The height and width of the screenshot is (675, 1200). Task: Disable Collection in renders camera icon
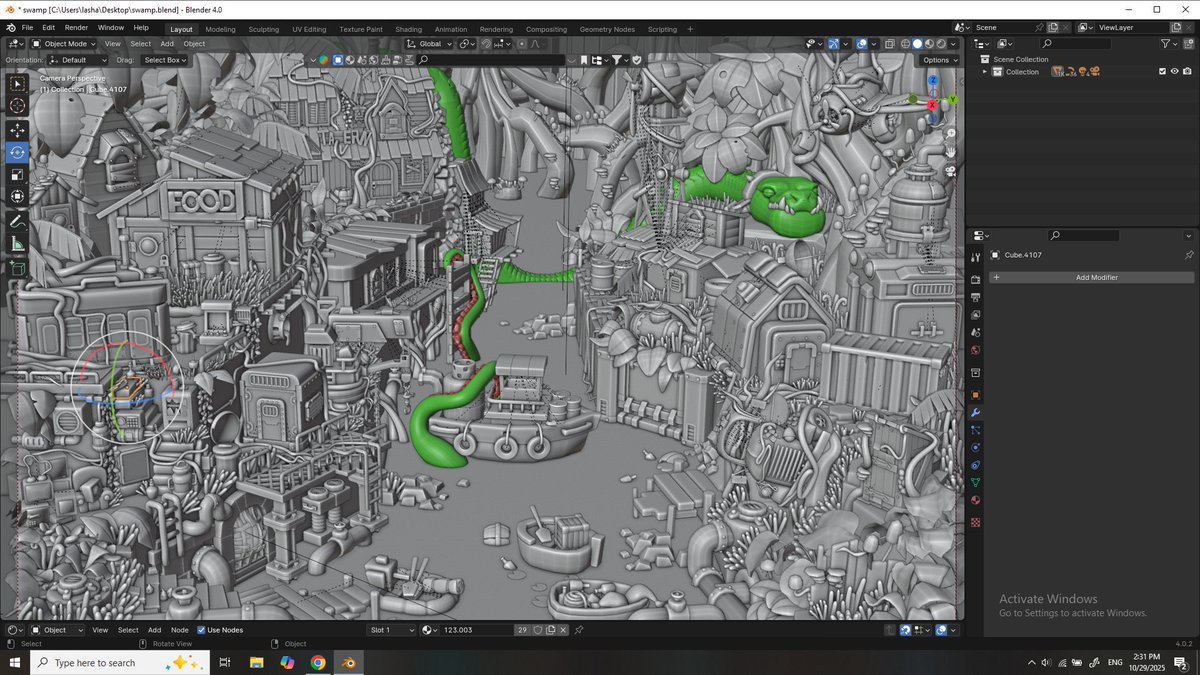point(1188,71)
